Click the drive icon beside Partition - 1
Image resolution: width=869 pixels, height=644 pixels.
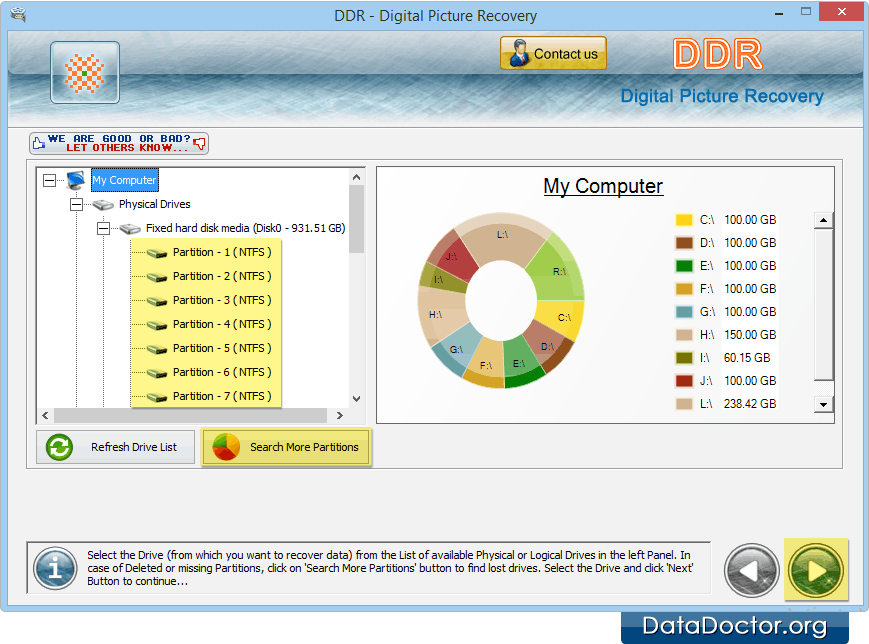157,253
